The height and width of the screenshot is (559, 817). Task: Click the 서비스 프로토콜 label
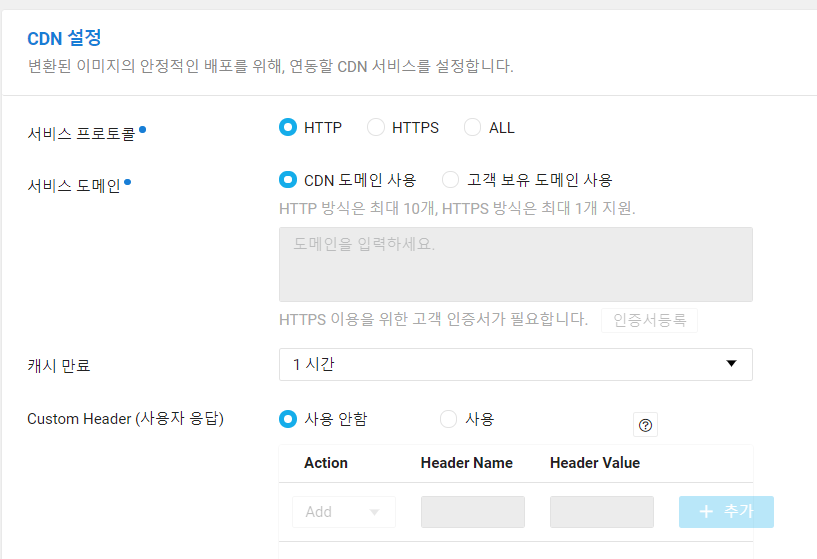pos(81,134)
